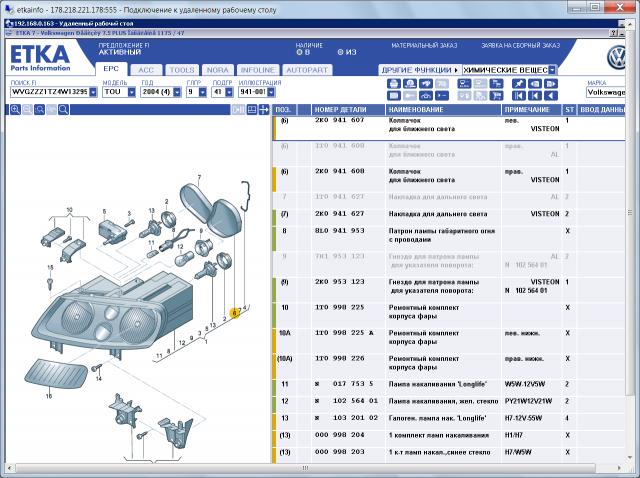Click the third magnifier icon above the illustration

(x=39, y=109)
